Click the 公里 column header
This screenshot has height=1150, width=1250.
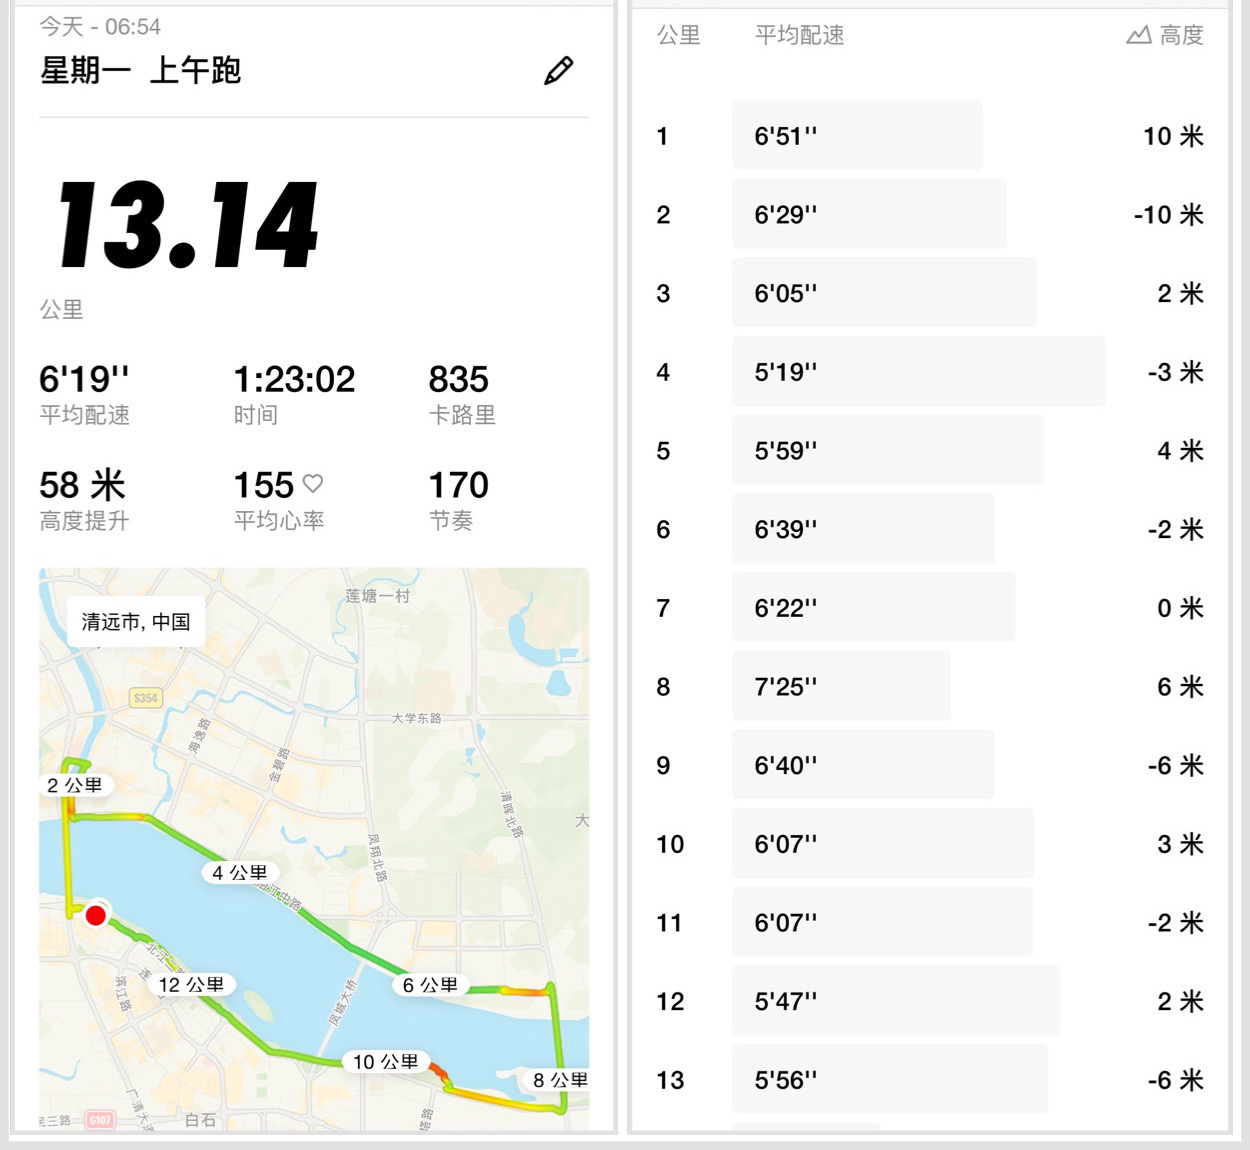pyautogui.click(x=678, y=36)
